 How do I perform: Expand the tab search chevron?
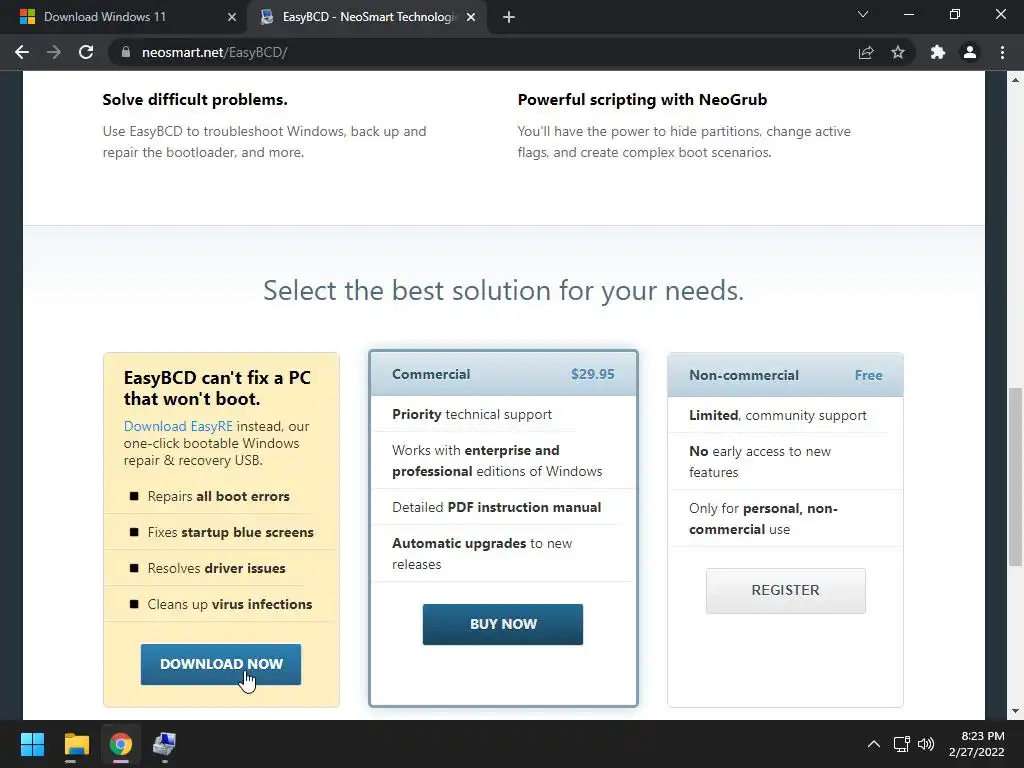[x=863, y=14]
